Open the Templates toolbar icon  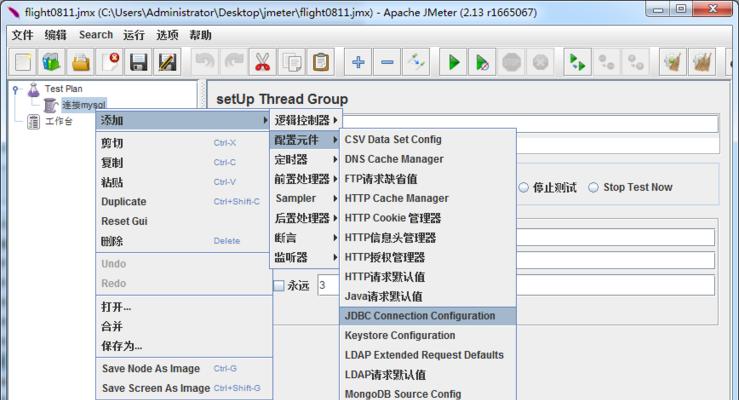51,62
